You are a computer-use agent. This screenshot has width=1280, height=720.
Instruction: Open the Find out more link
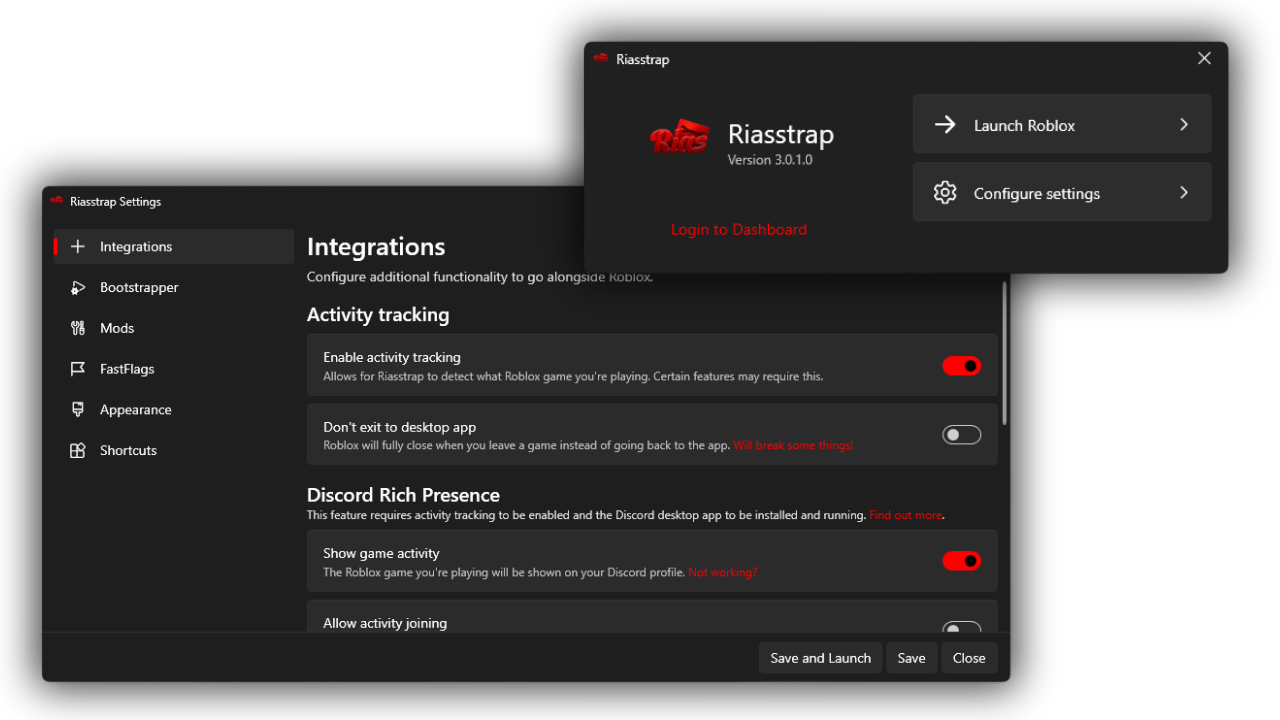click(x=905, y=515)
